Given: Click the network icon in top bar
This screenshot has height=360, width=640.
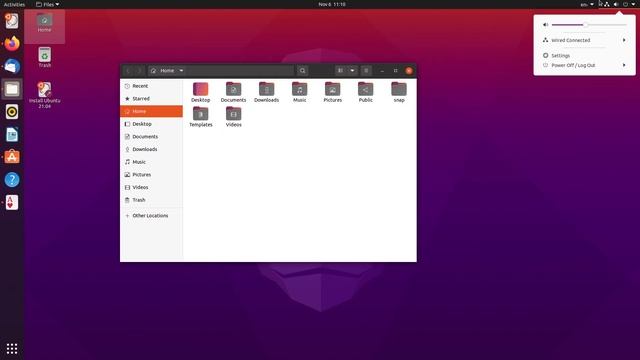Looking at the screenshot, I should 607,4.
